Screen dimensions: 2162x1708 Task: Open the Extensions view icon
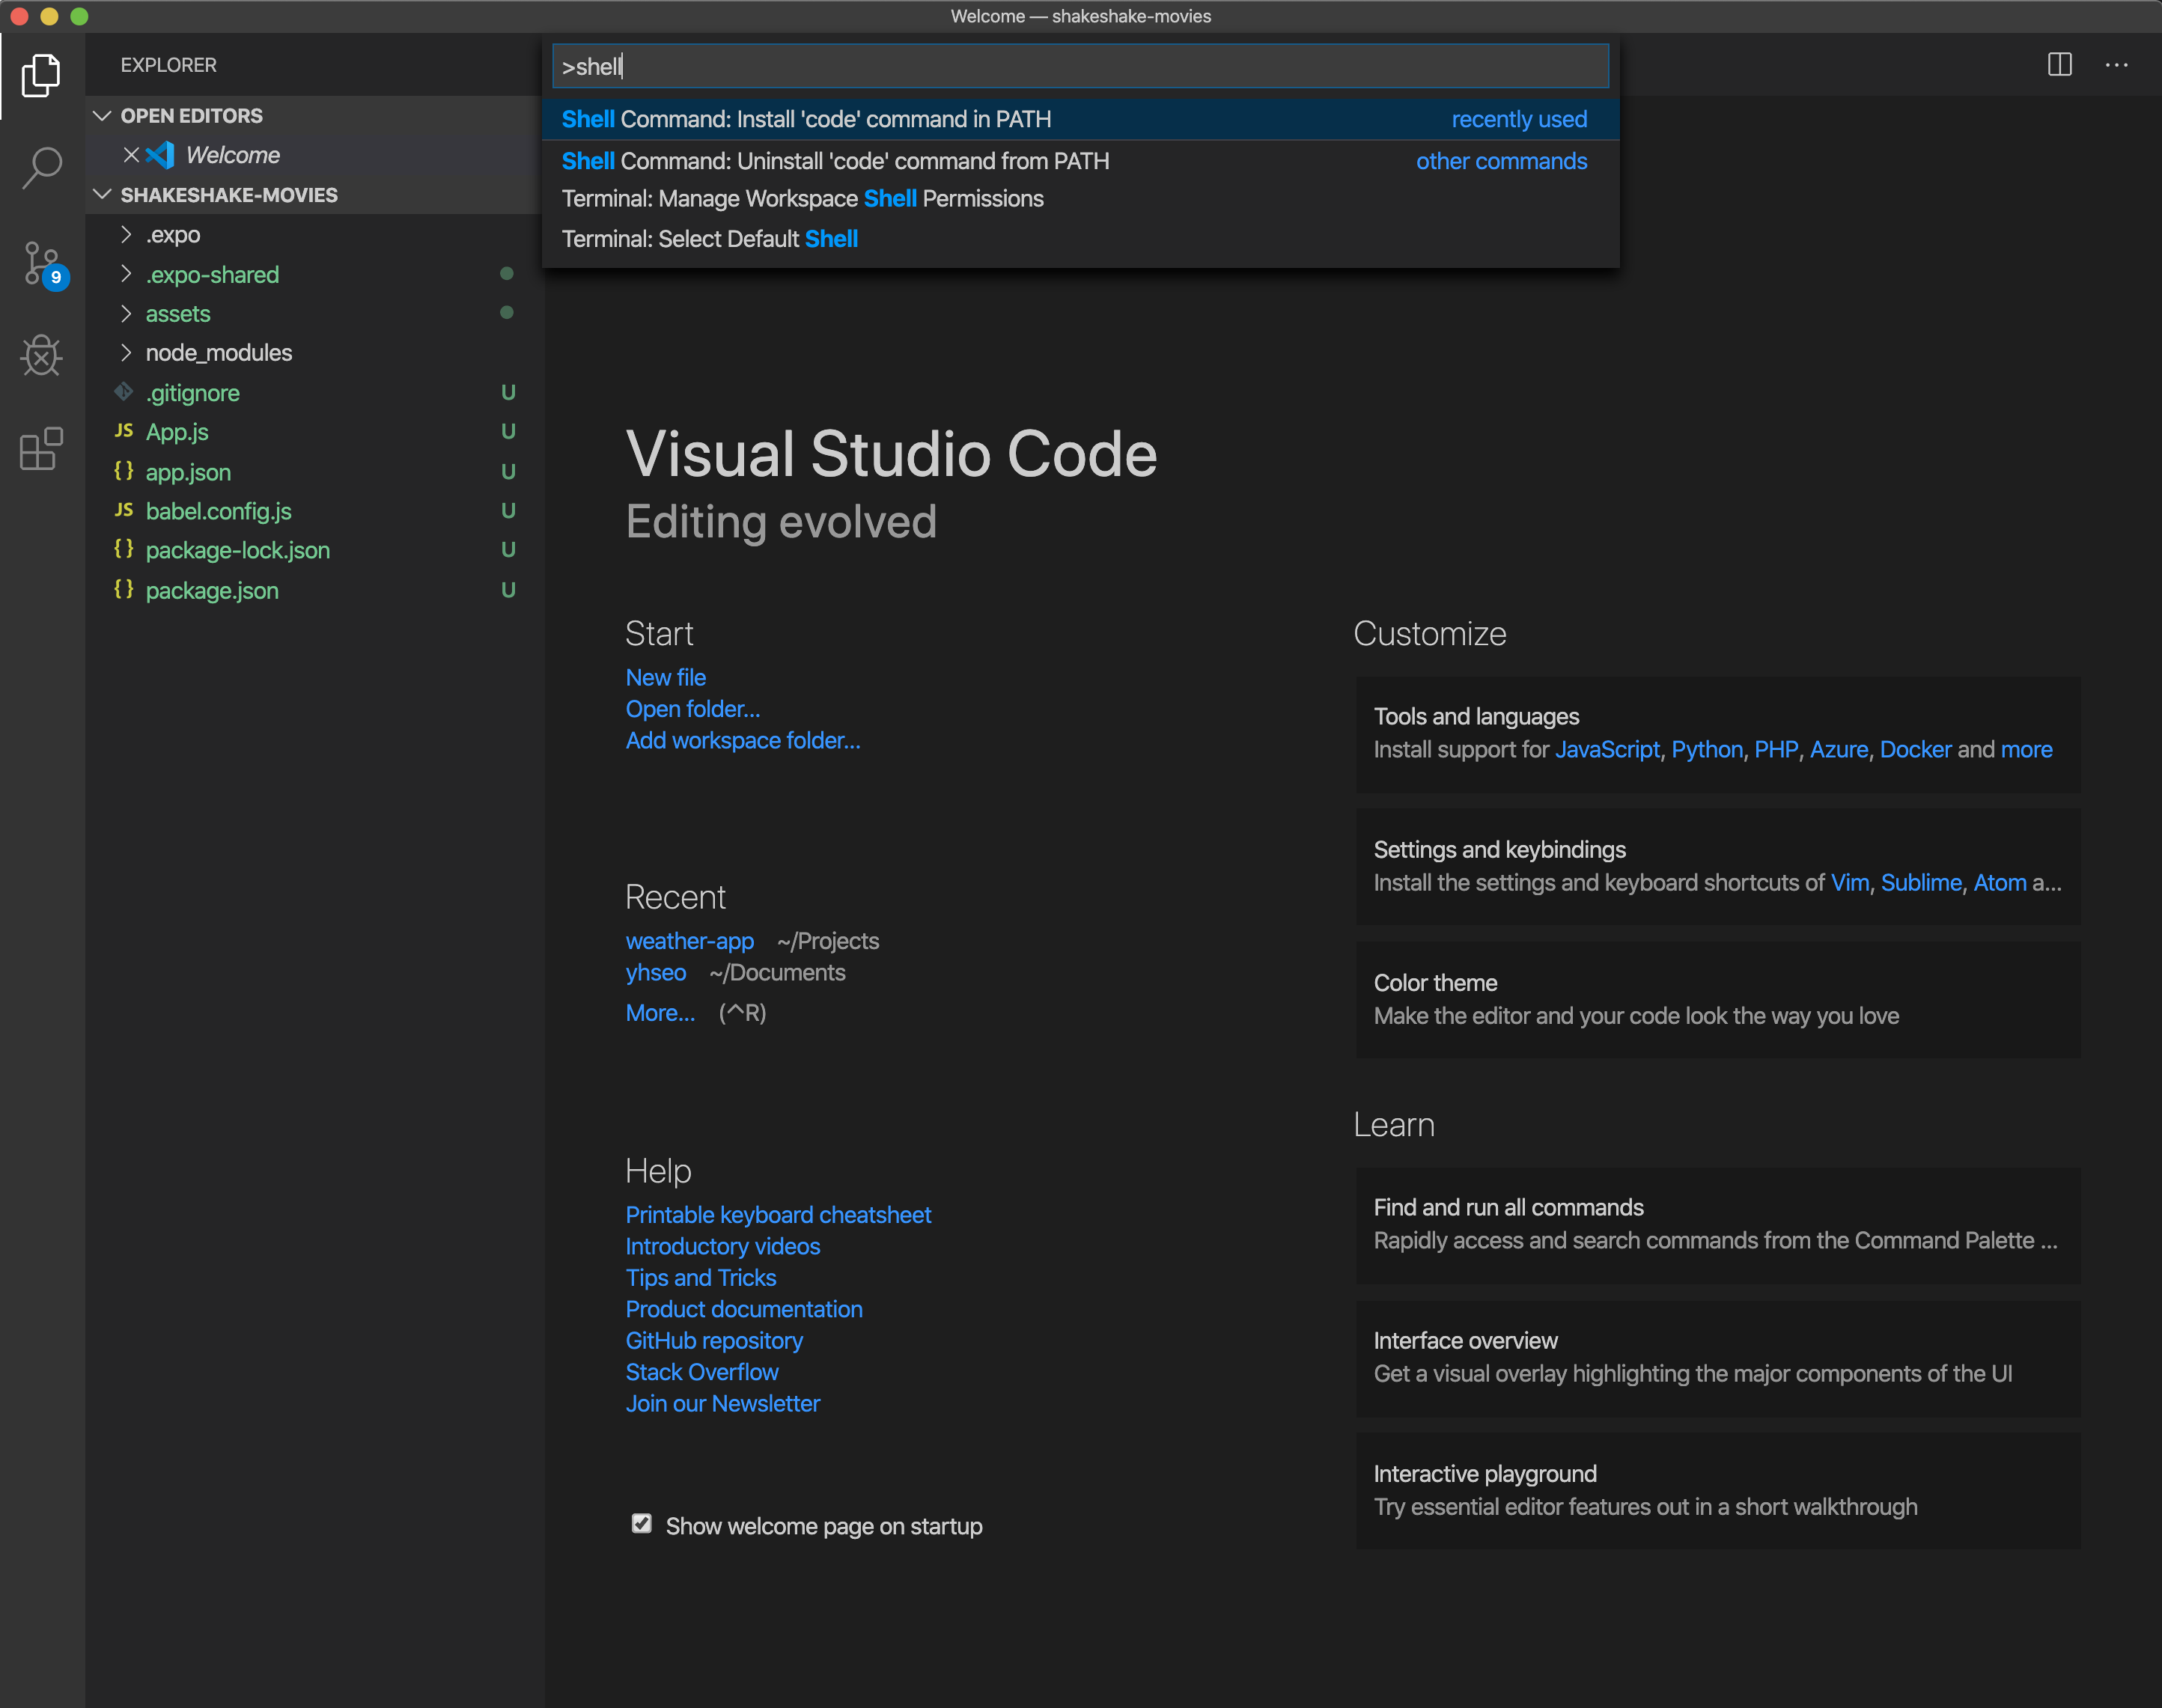(x=41, y=448)
